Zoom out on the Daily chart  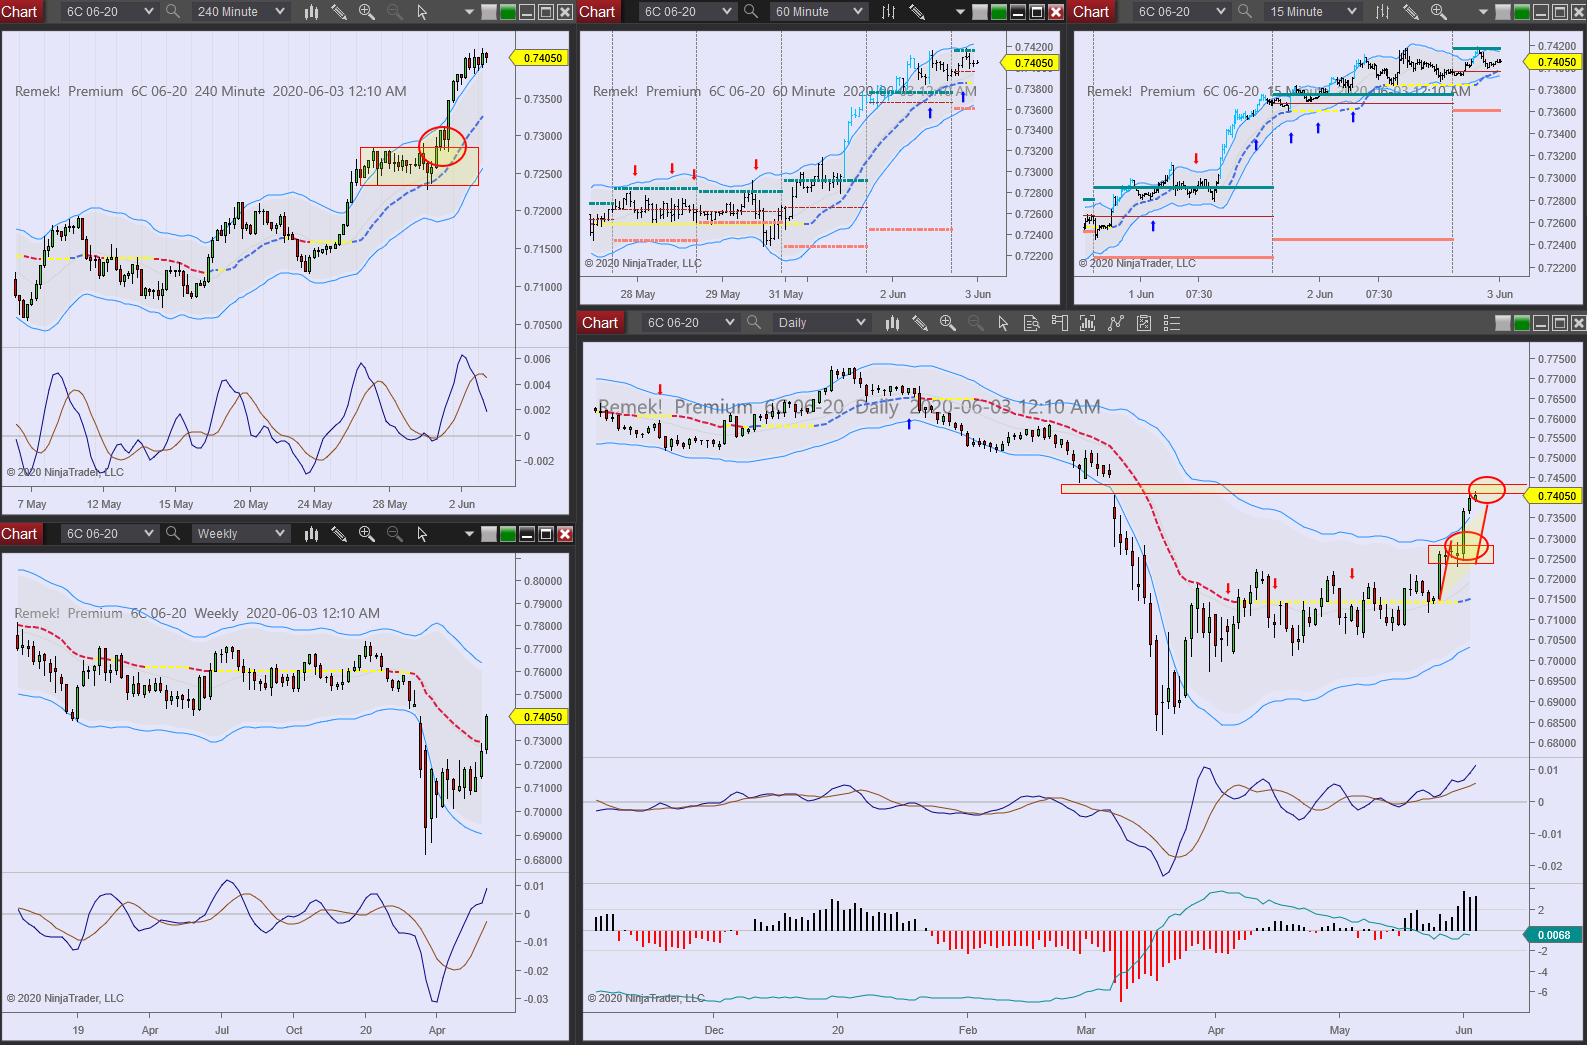click(x=976, y=323)
